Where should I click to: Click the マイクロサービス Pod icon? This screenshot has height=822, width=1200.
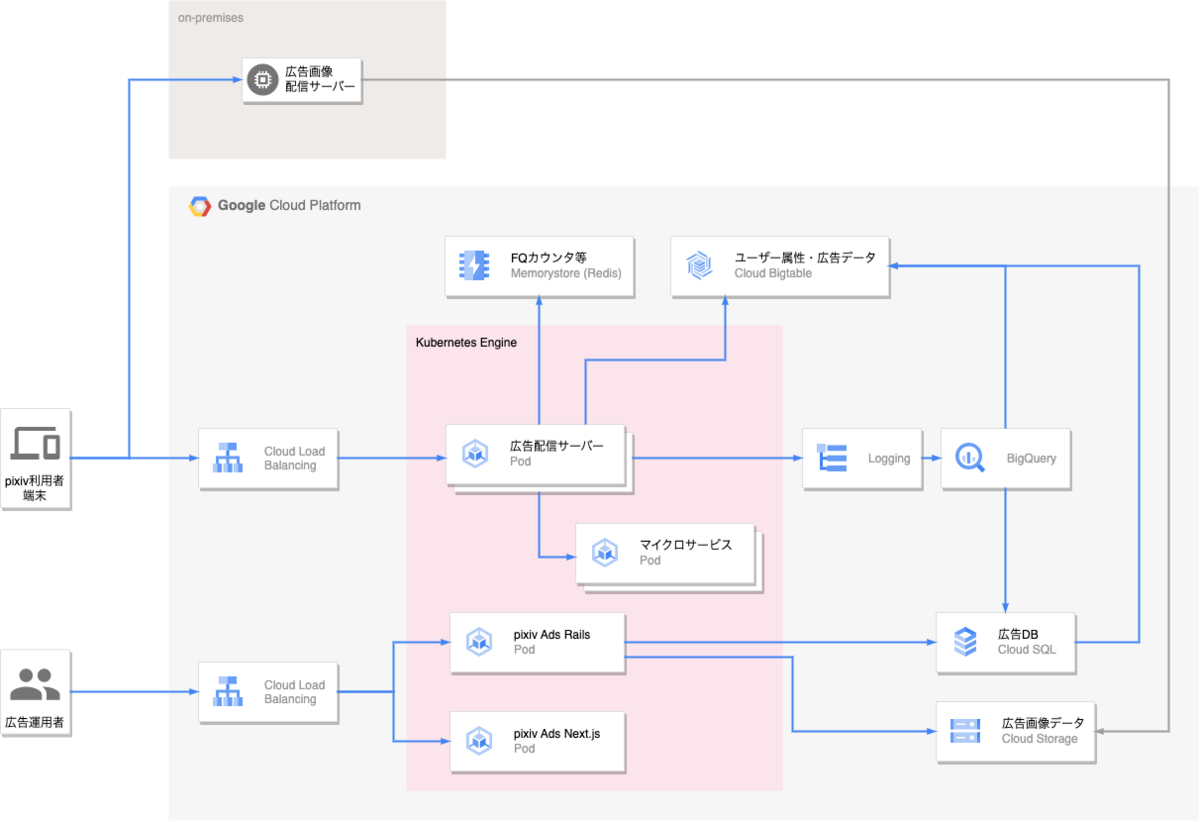pyautogui.click(x=605, y=552)
